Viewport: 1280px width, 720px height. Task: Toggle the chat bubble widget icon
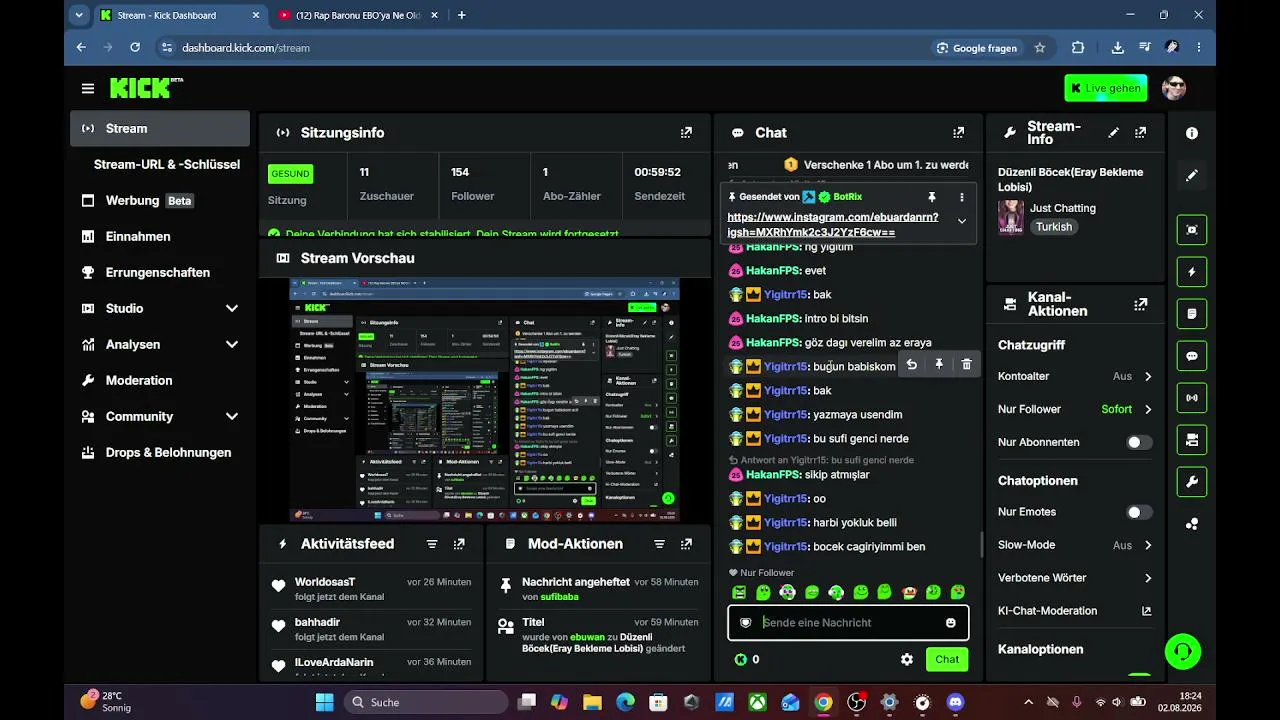(x=1191, y=356)
